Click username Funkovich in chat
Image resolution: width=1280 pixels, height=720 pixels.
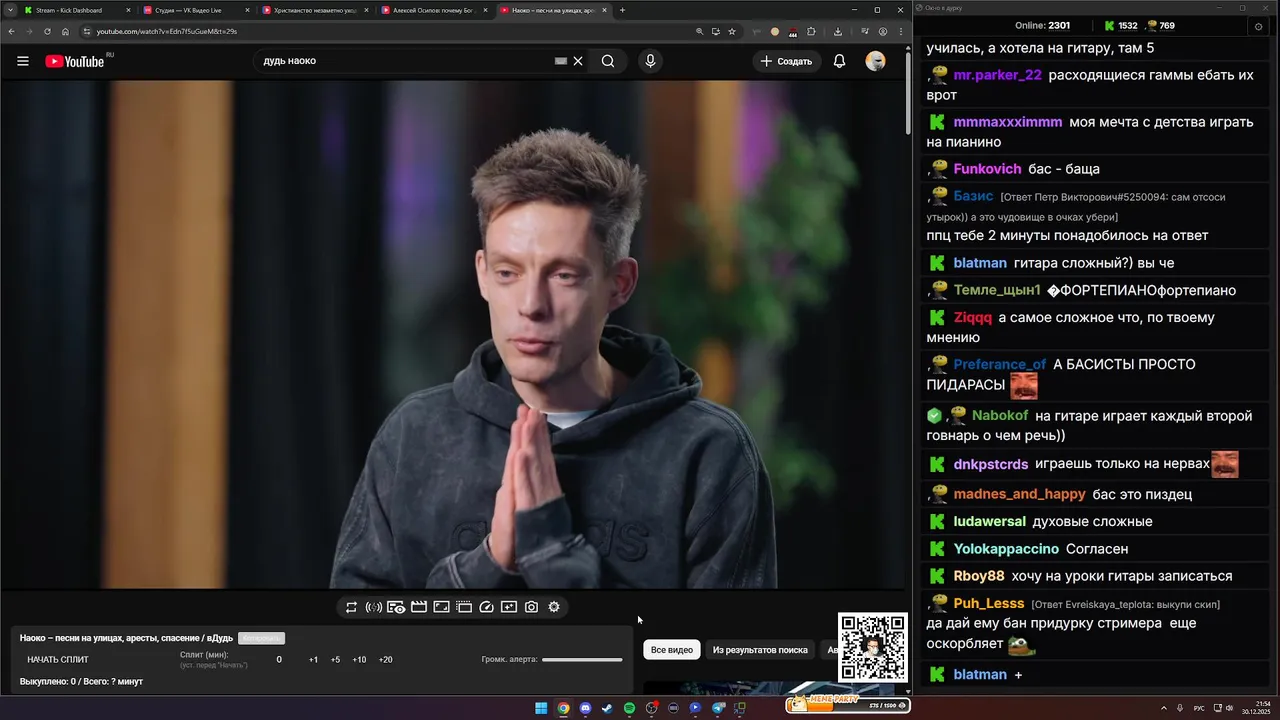click(x=987, y=169)
